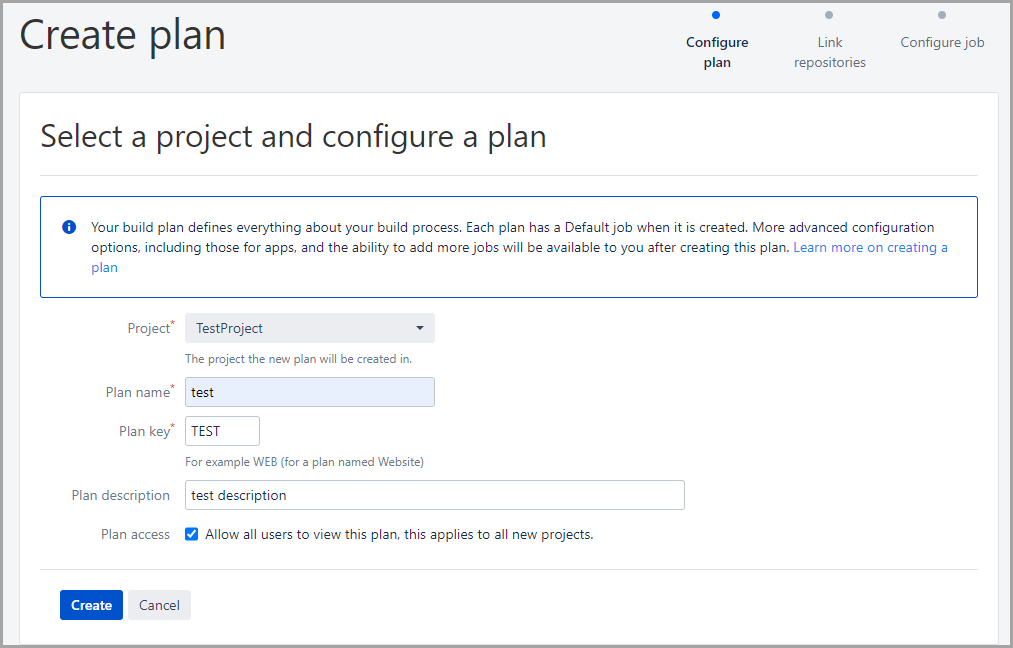This screenshot has height=648, width=1013.
Task: Click the Plan key field showing TEST
Action: [x=222, y=431]
